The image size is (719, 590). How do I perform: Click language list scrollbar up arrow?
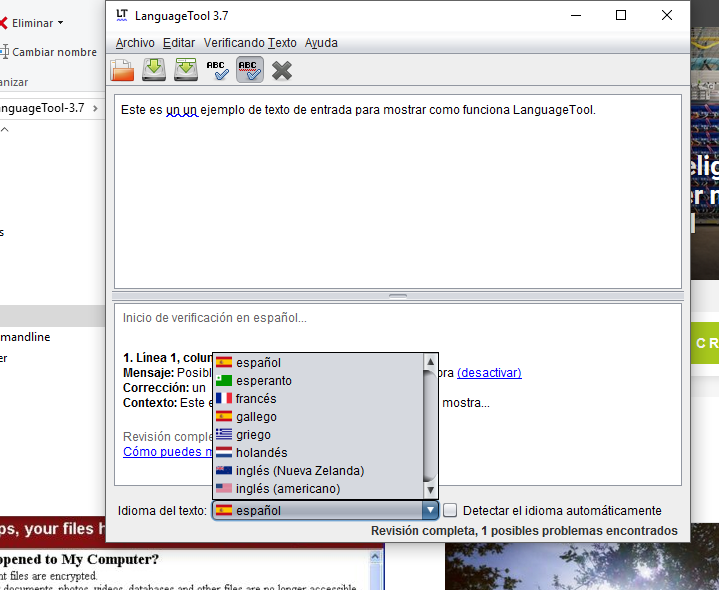pyautogui.click(x=430, y=361)
